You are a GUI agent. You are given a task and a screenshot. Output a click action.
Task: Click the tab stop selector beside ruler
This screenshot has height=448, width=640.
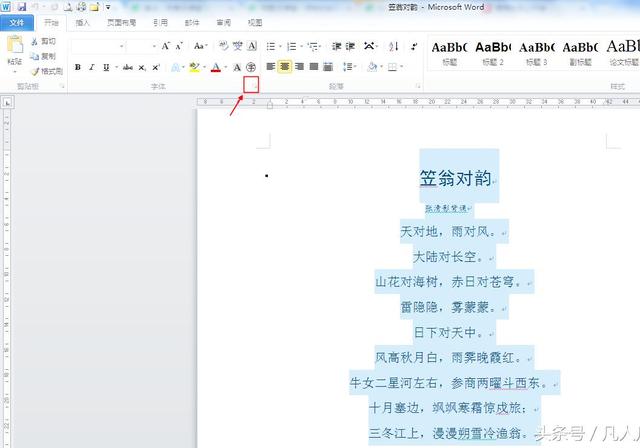[x=7, y=103]
